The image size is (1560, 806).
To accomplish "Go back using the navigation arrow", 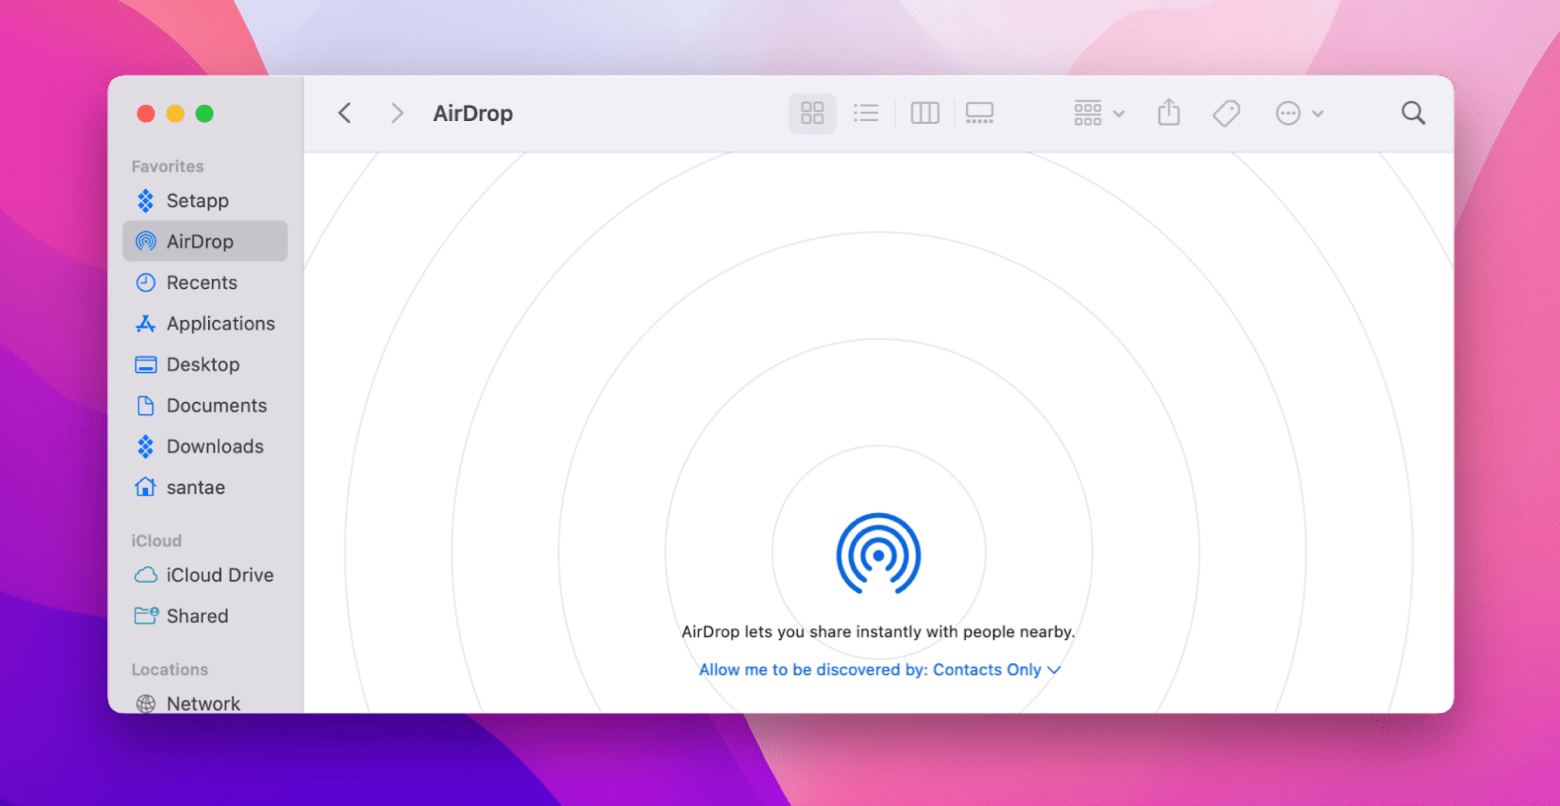I will (x=344, y=112).
